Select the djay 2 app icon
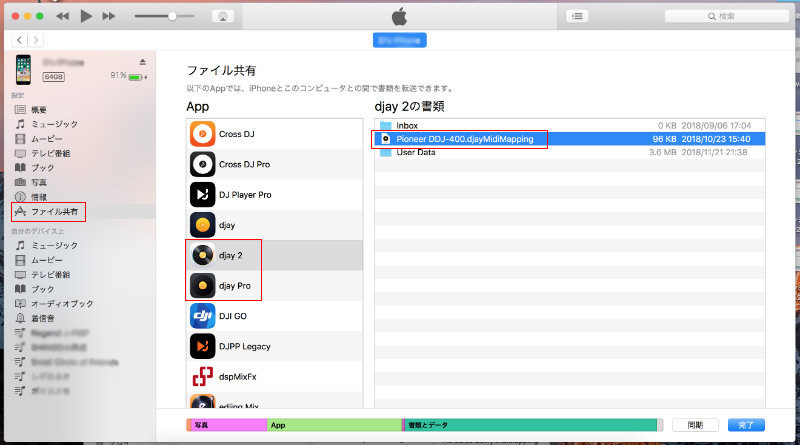The height and width of the screenshot is (445, 800). pyautogui.click(x=203, y=255)
